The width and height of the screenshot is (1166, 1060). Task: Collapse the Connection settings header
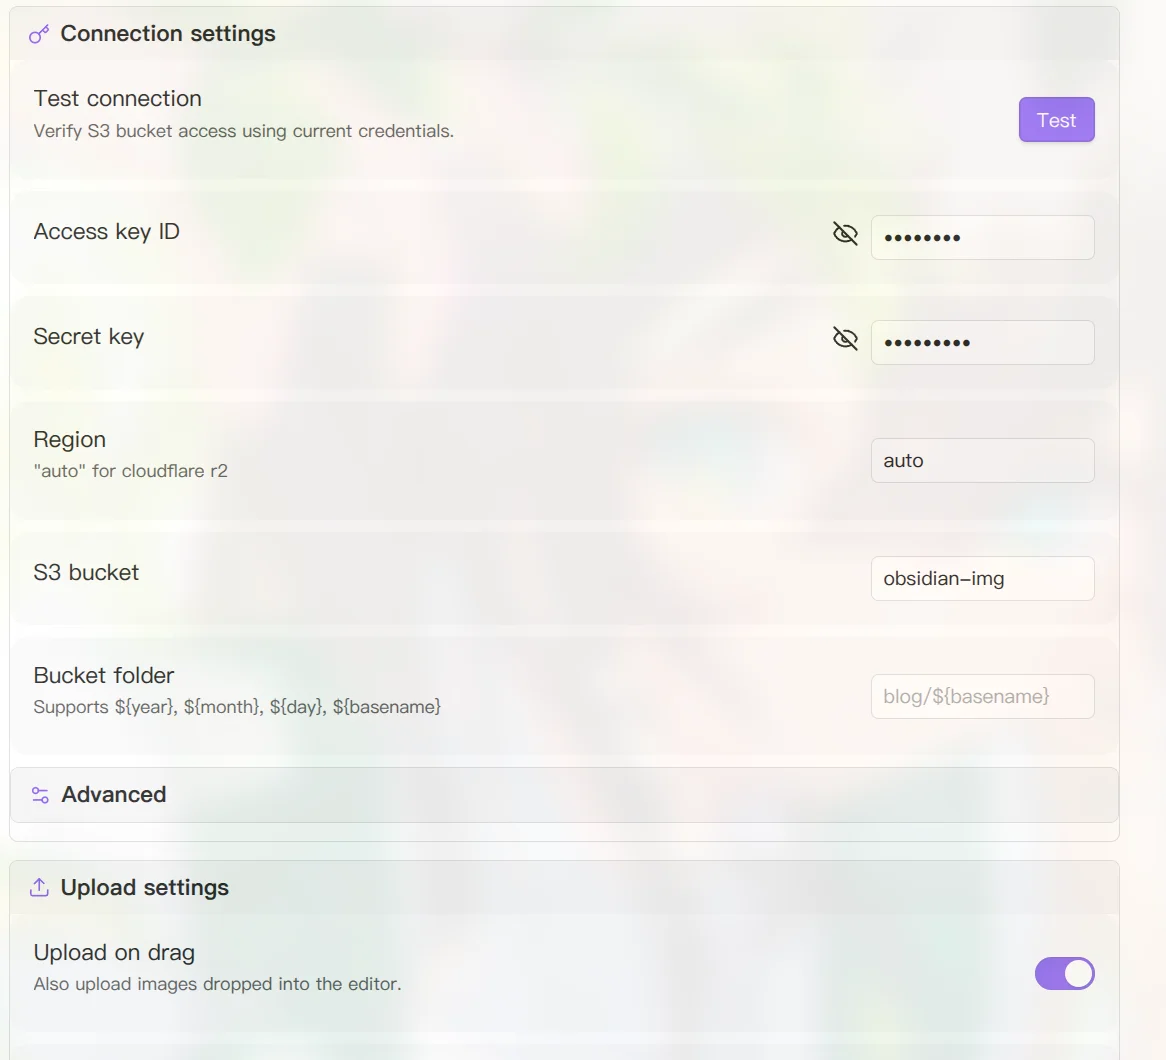tap(564, 34)
